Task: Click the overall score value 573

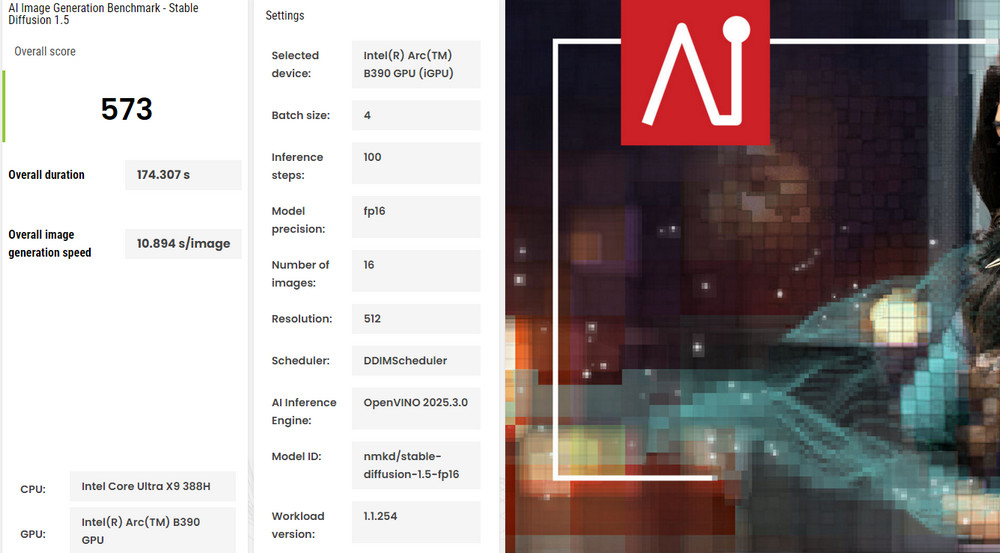Action: (x=127, y=109)
